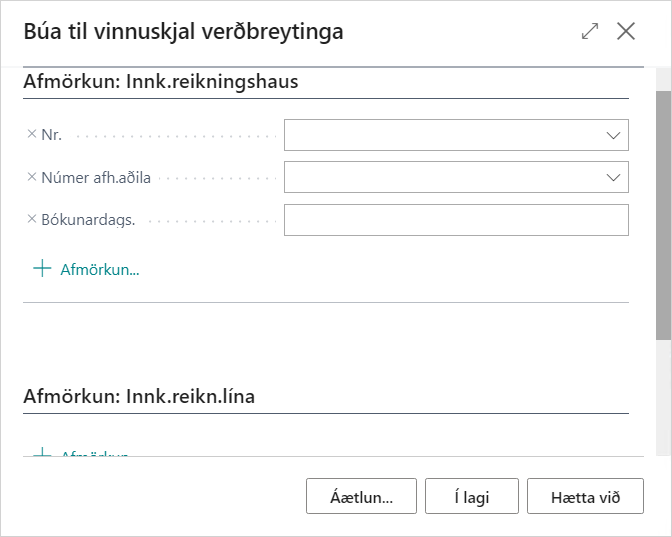Image resolution: width=672 pixels, height=537 pixels.
Task: Remove the Nr. filter with its X icon
Action: point(31,134)
